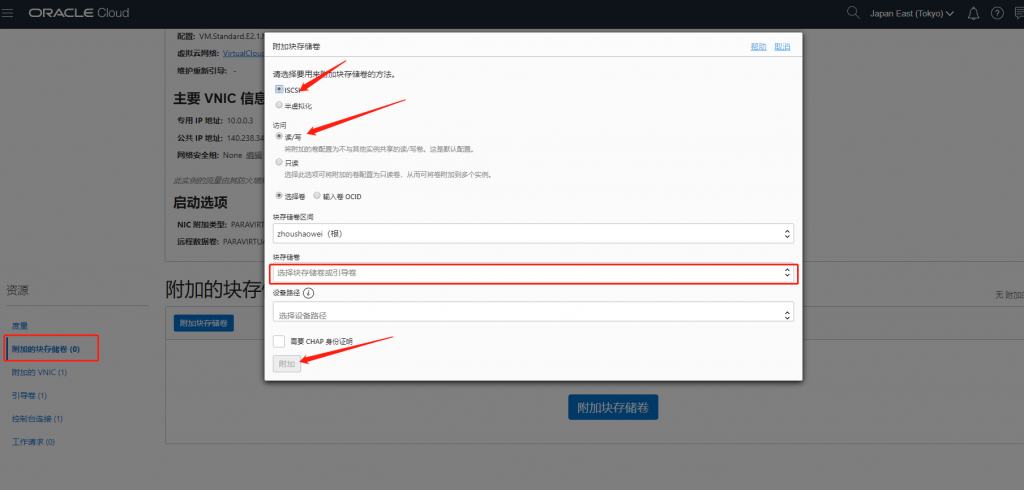This screenshot has height=490, width=1024.
Task: Open 附加的 VNIC (1) in sidebar
Action: coord(39,372)
